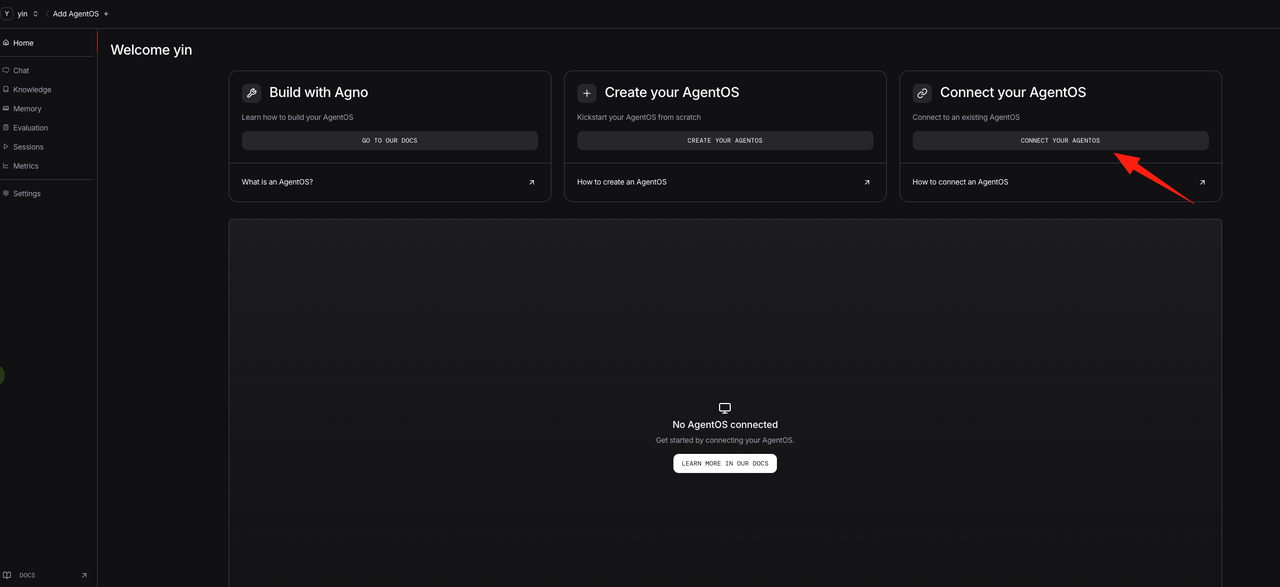The image size is (1280, 587).
Task: Click the monitor icon above No AgentOS connected
Action: point(725,408)
